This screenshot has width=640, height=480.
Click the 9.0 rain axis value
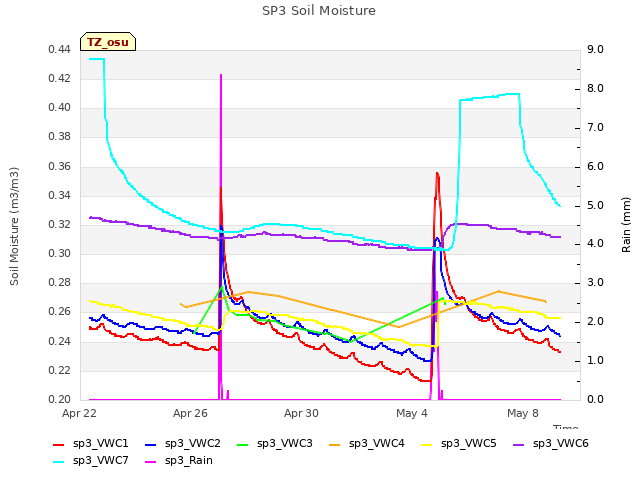(596, 50)
